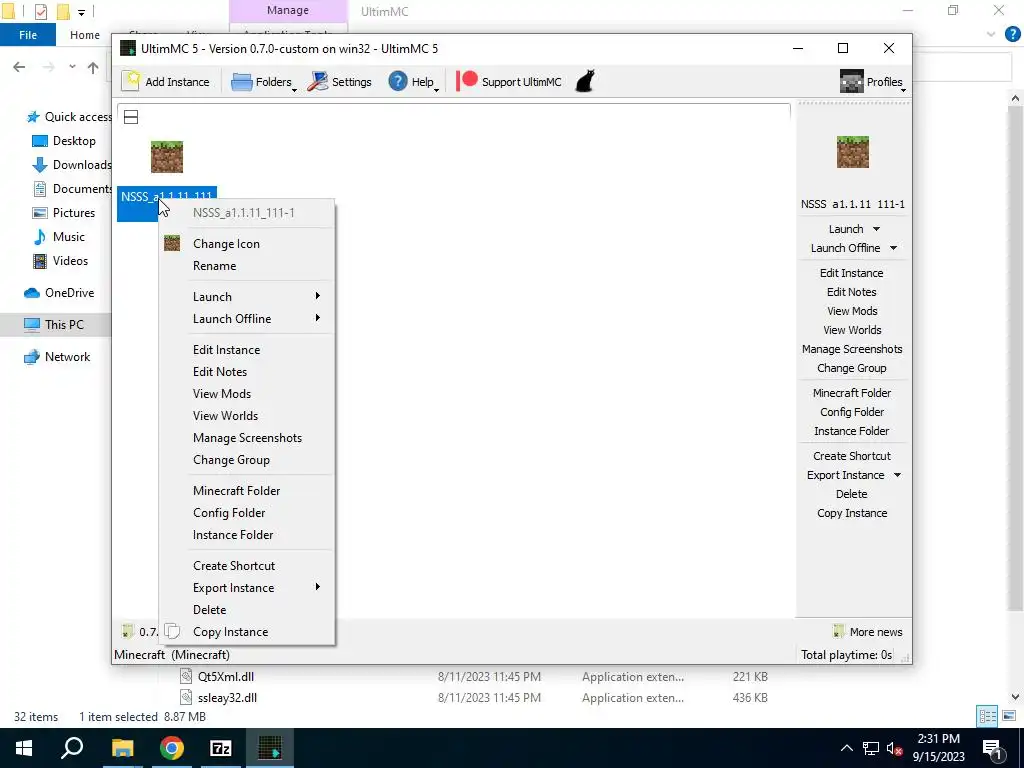Click the Up arrow in File Explorer
Screen dimensions: 1024x768
pyautogui.click(x=93, y=67)
